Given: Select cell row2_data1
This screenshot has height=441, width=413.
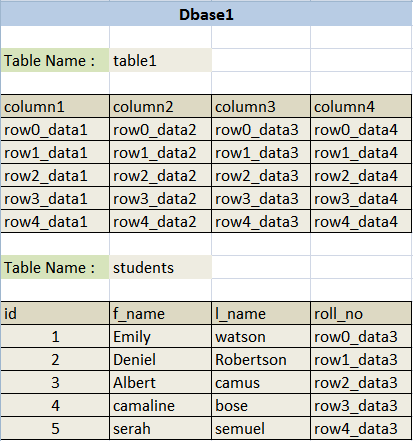Looking at the screenshot, I should [x=55, y=175].
